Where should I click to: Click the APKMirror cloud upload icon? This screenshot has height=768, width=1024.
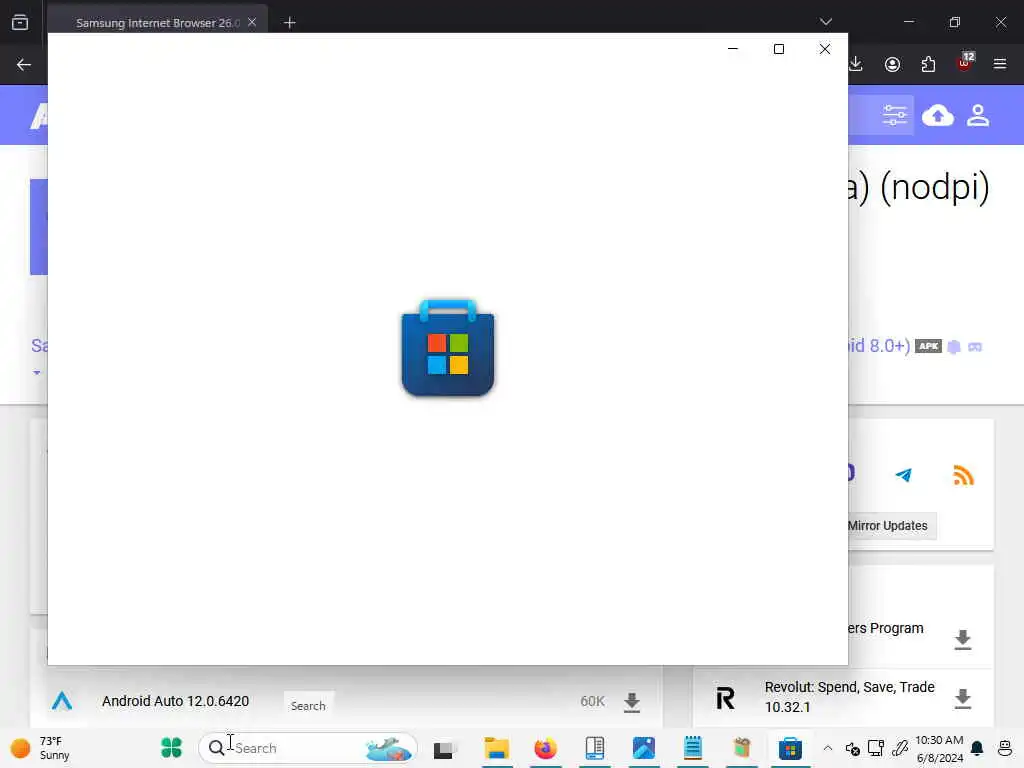pyautogui.click(x=937, y=116)
